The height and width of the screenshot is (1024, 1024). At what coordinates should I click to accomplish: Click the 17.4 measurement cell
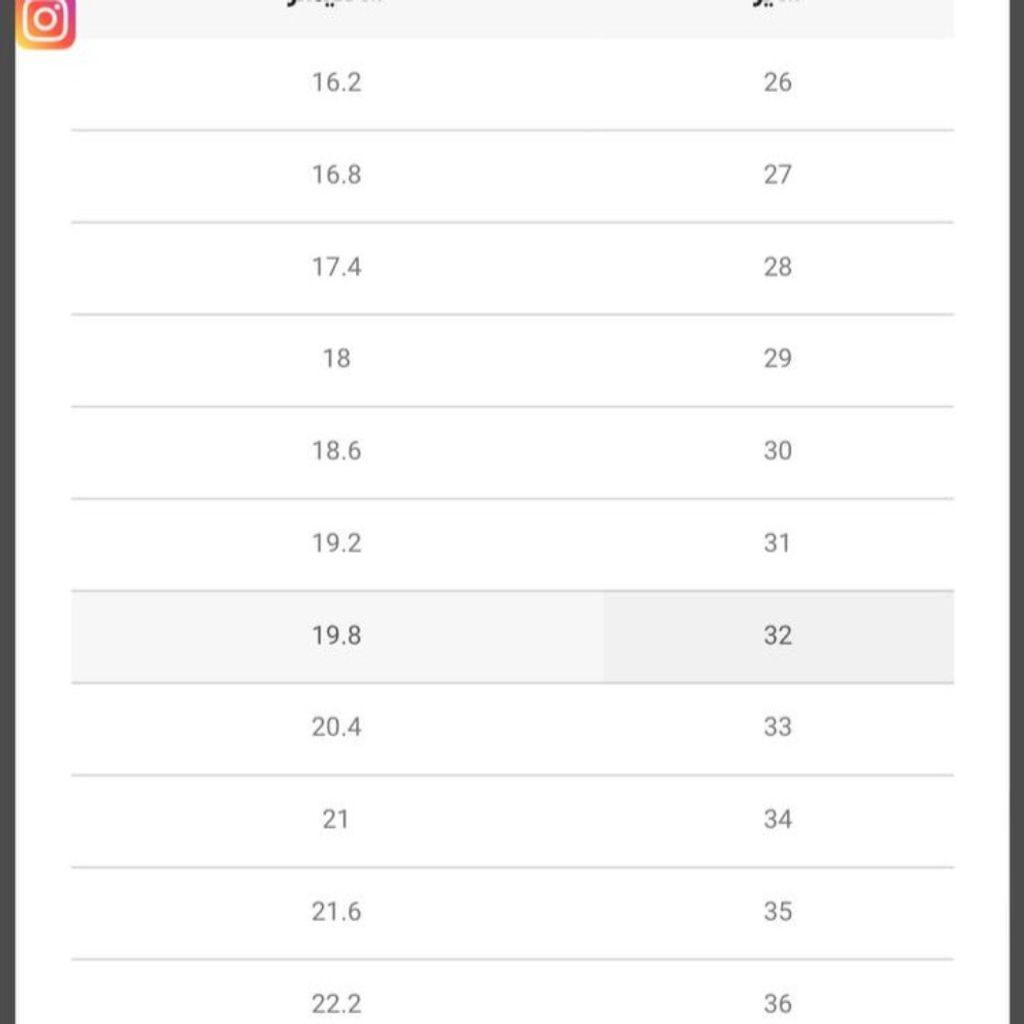pos(336,267)
